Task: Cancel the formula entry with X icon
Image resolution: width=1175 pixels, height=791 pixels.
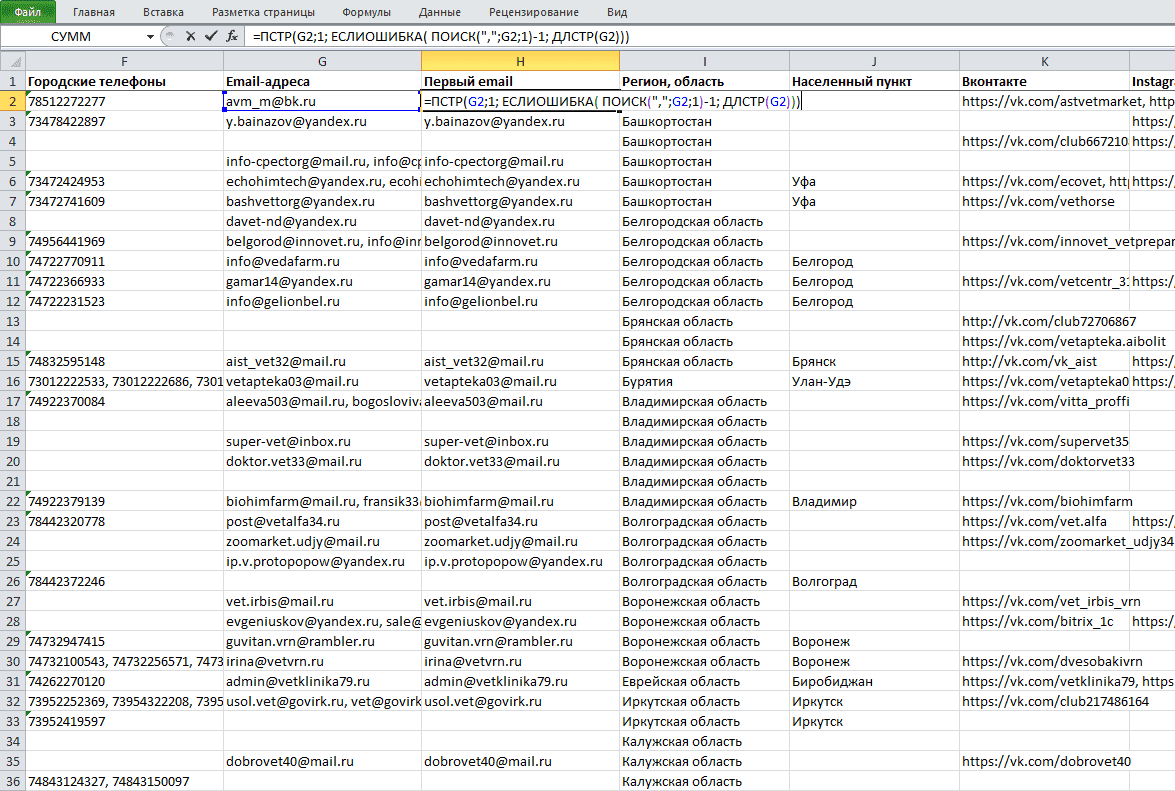Action: (x=190, y=36)
